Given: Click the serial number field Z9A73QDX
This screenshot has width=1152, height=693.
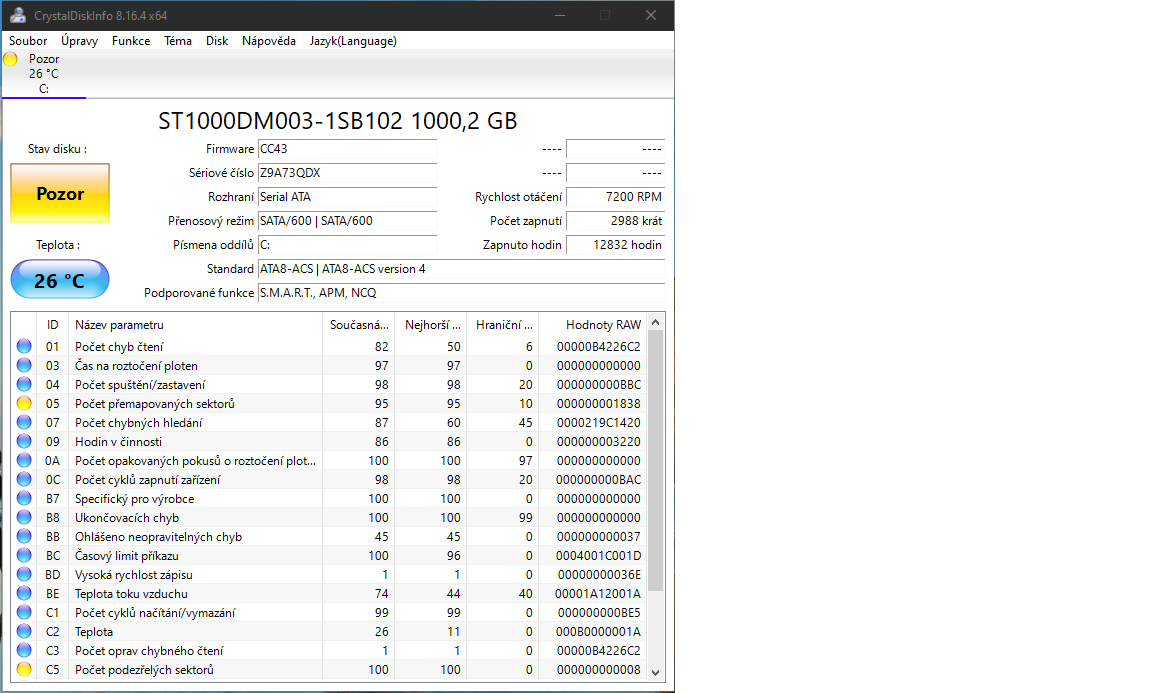Looking at the screenshot, I should (347, 173).
